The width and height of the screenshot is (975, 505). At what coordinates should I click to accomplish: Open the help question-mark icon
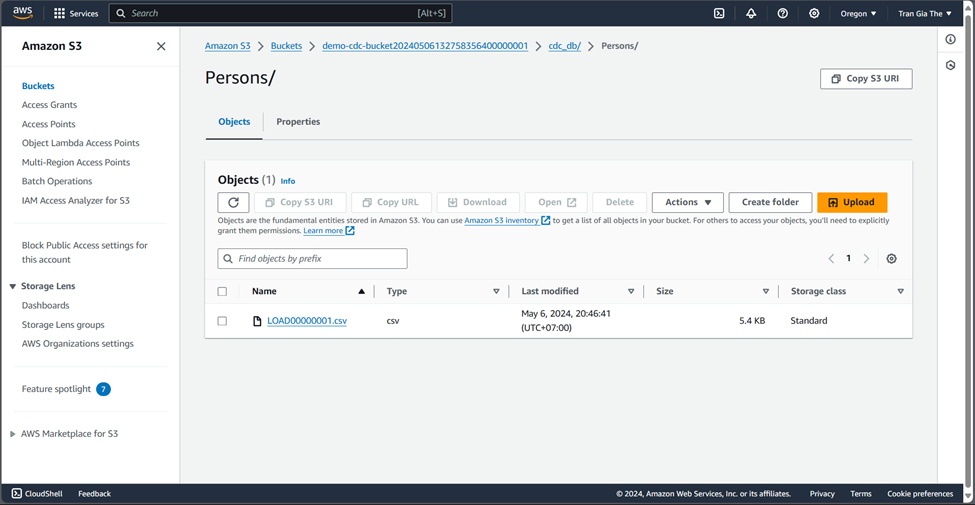[783, 13]
